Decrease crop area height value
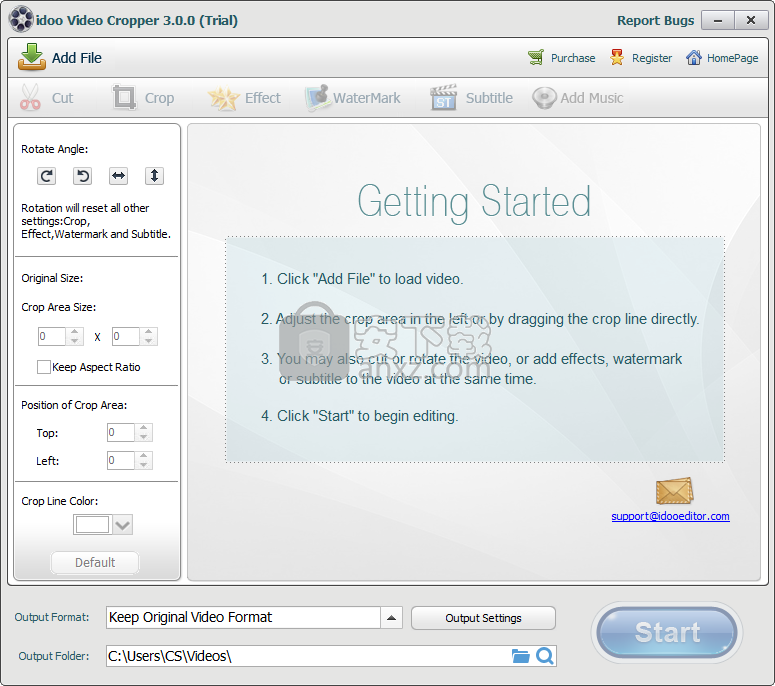The image size is (775, 686). 148,341
